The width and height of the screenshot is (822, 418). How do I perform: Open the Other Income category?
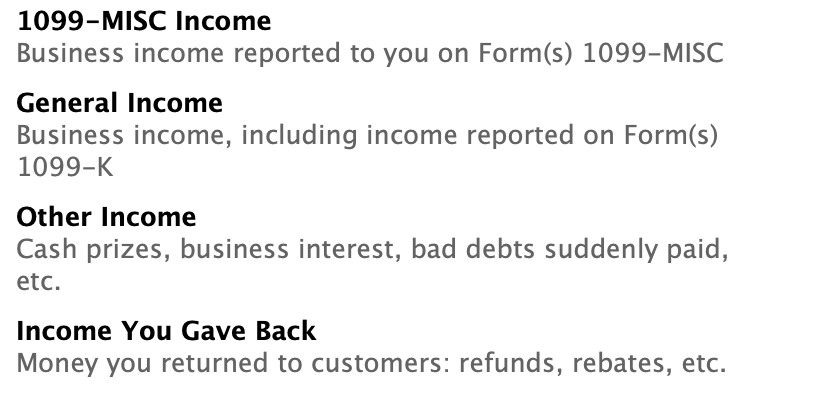click(106, 217)
